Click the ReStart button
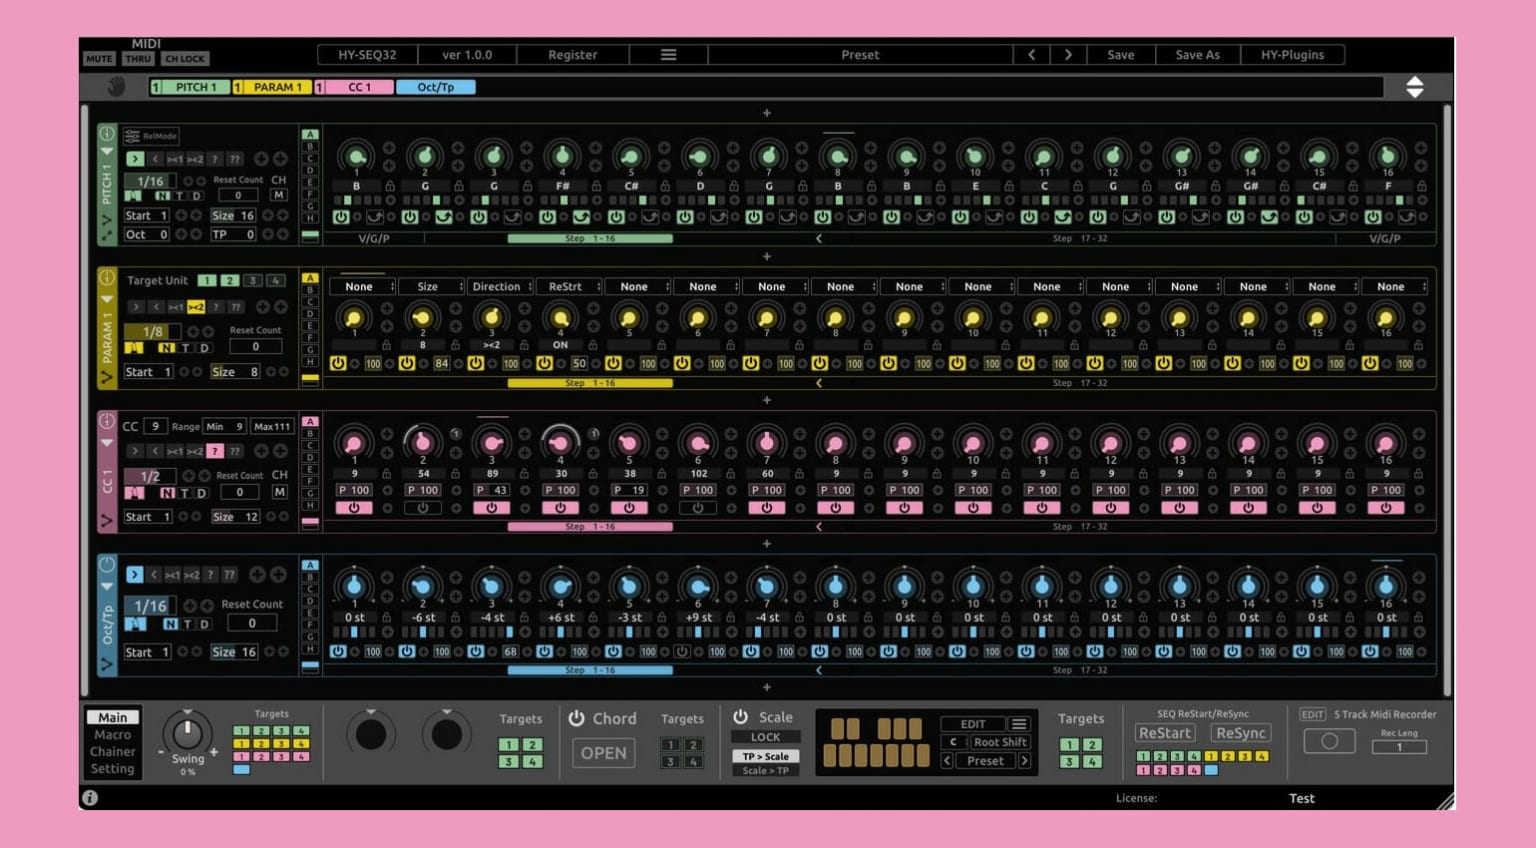1536x848 pixels. pyautogui.click(x=1164, y=733)
